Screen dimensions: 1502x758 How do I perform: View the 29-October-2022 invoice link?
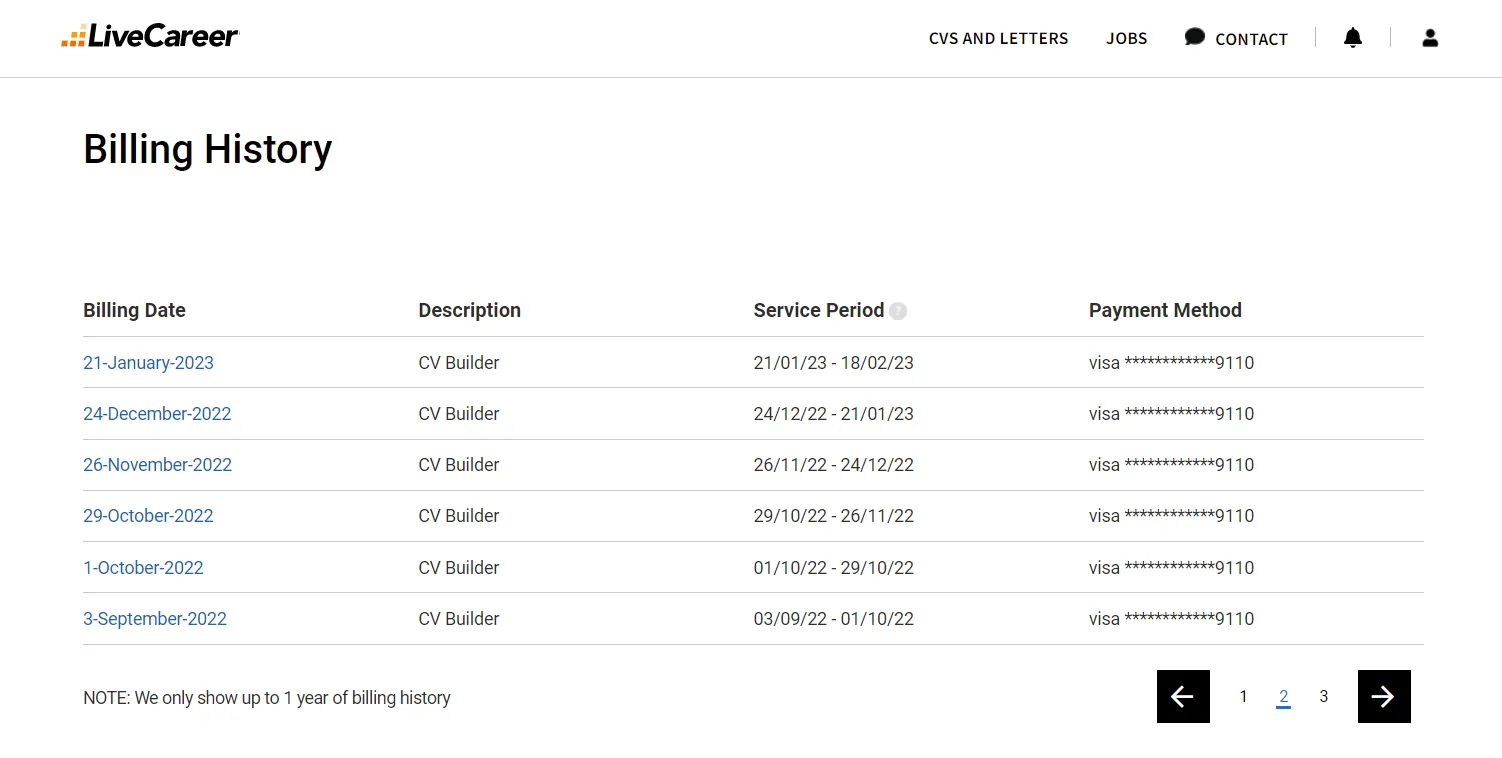pos(148,516)
